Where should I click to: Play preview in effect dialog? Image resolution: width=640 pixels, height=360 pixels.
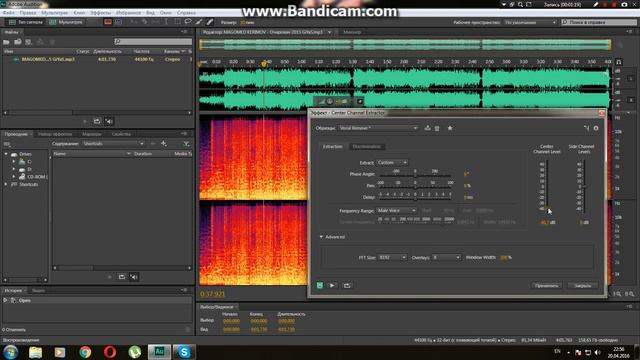(332, 285)
